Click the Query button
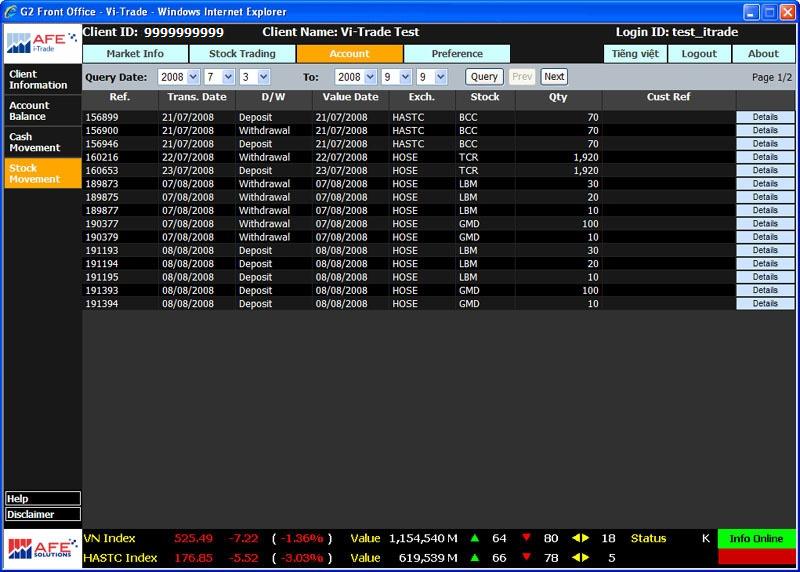 click(484, 77)
